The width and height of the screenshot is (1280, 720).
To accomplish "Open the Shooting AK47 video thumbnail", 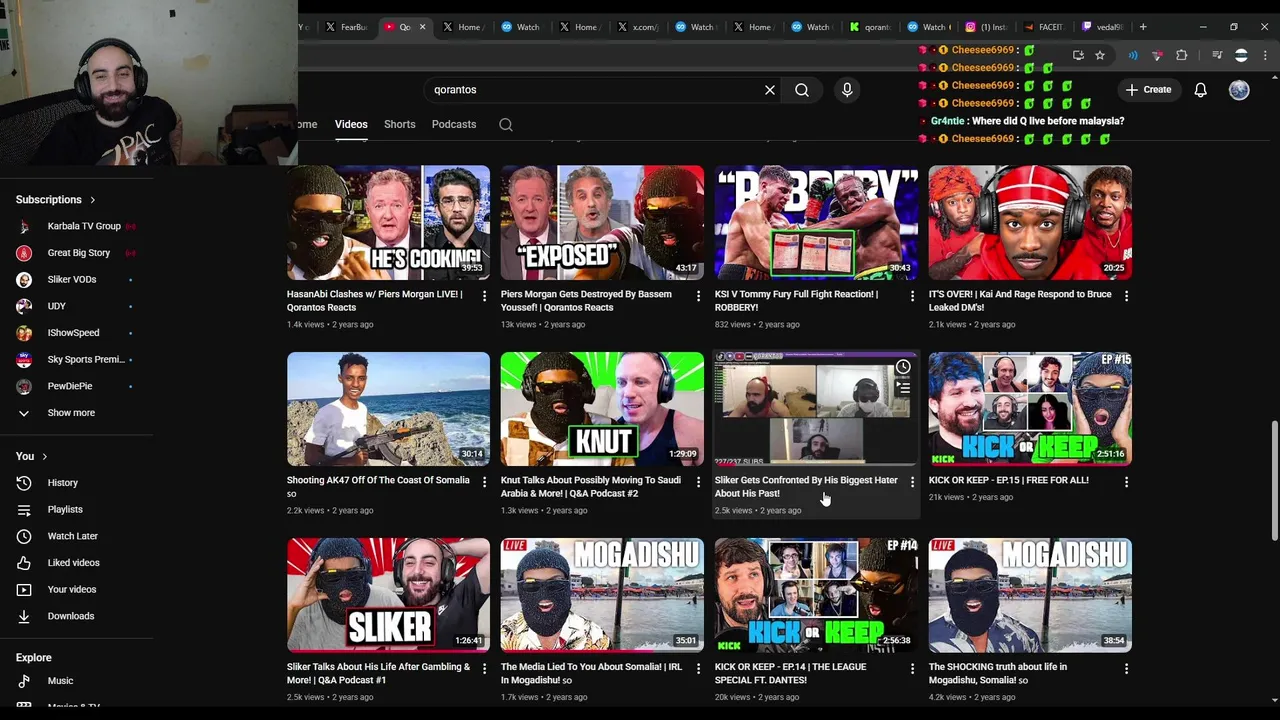I will (x=388, y=409).
